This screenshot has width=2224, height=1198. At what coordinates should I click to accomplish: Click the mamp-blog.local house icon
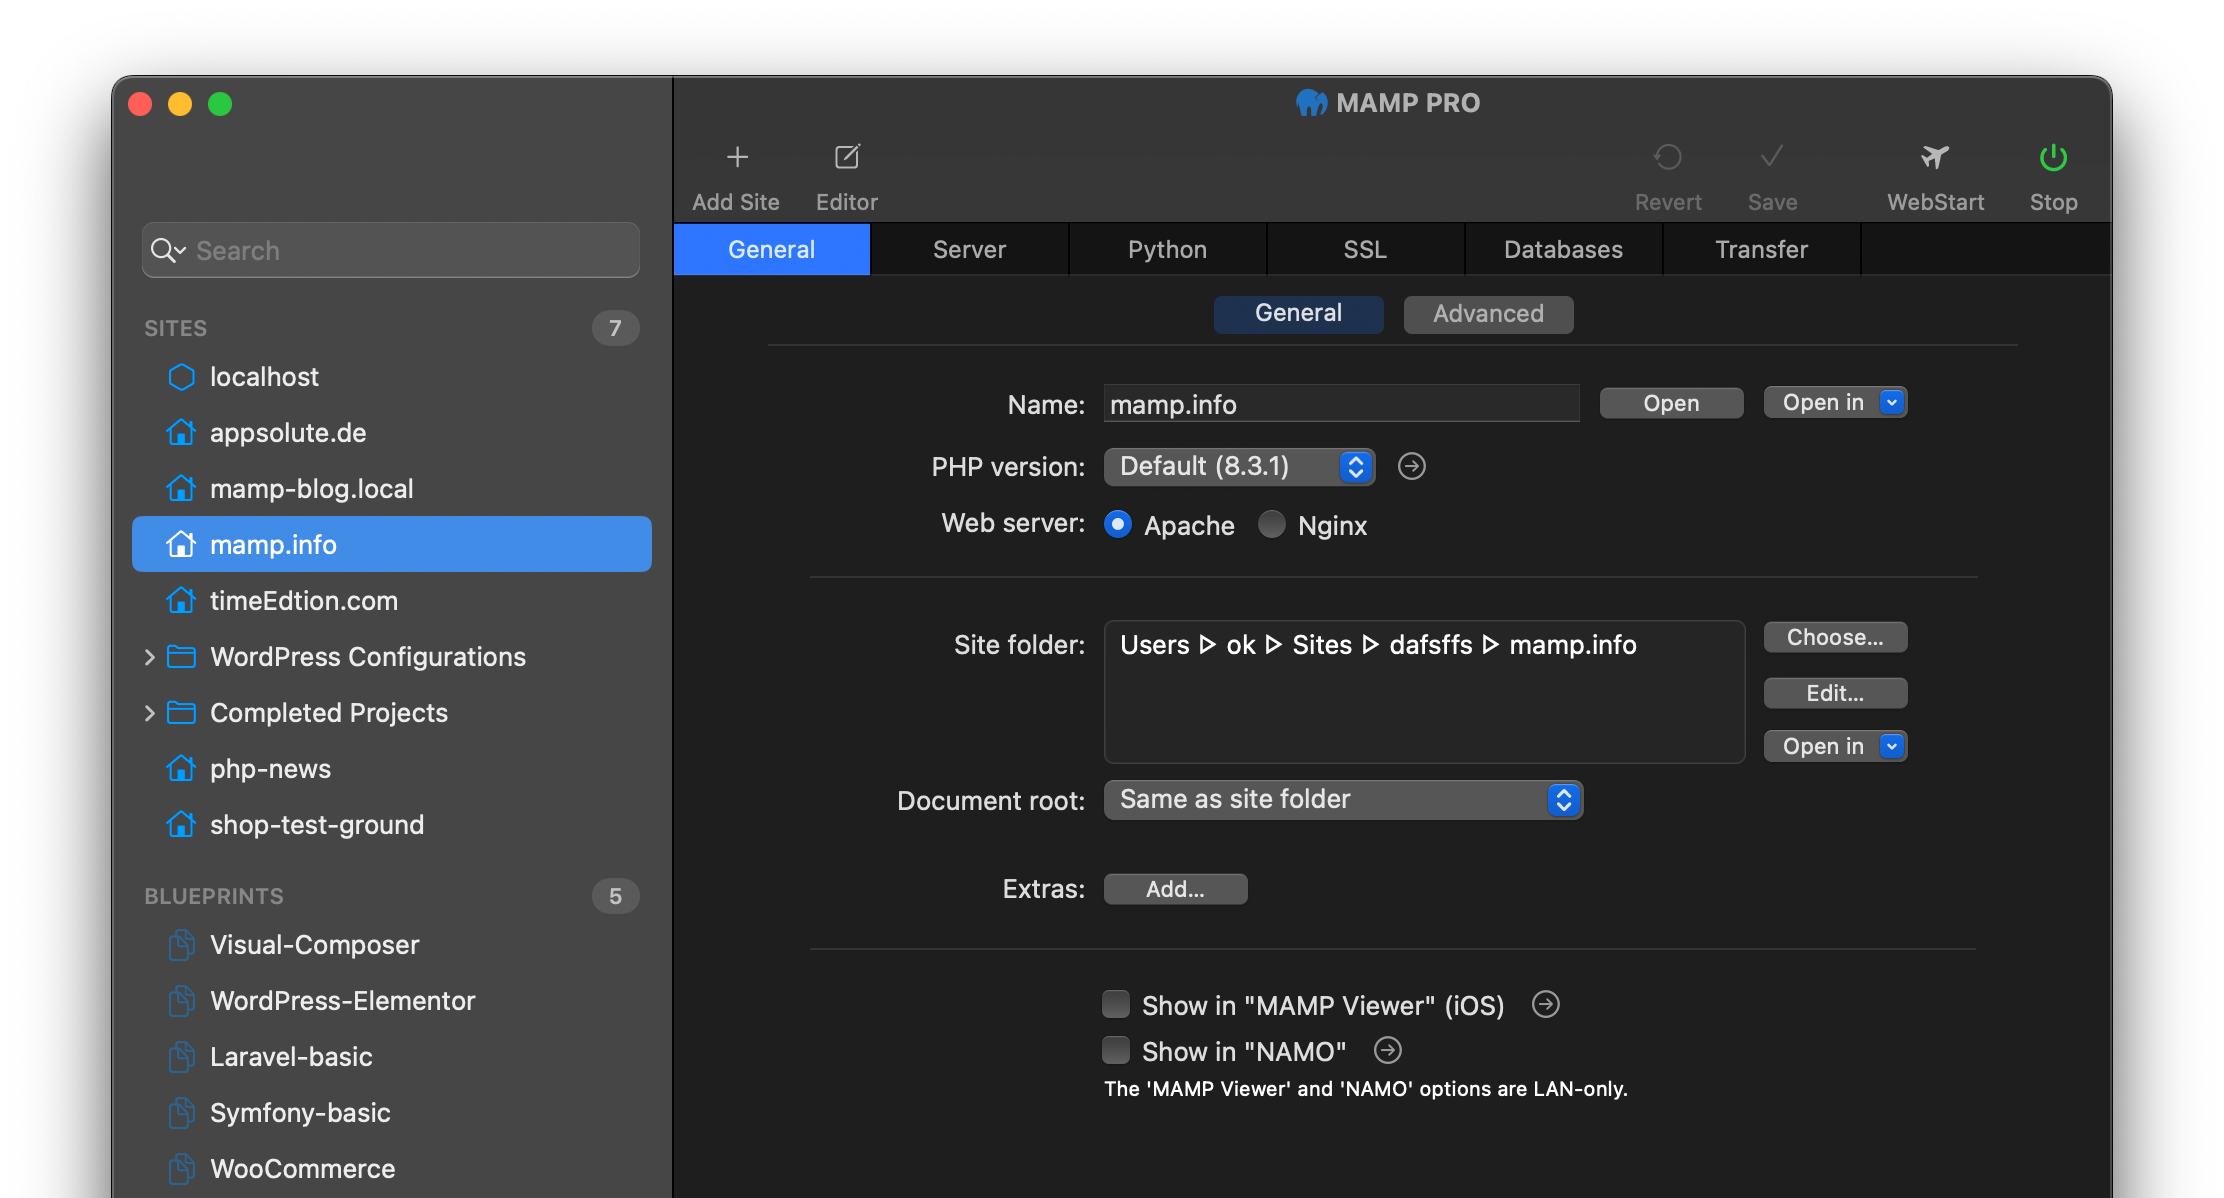(x=181, y=489)
